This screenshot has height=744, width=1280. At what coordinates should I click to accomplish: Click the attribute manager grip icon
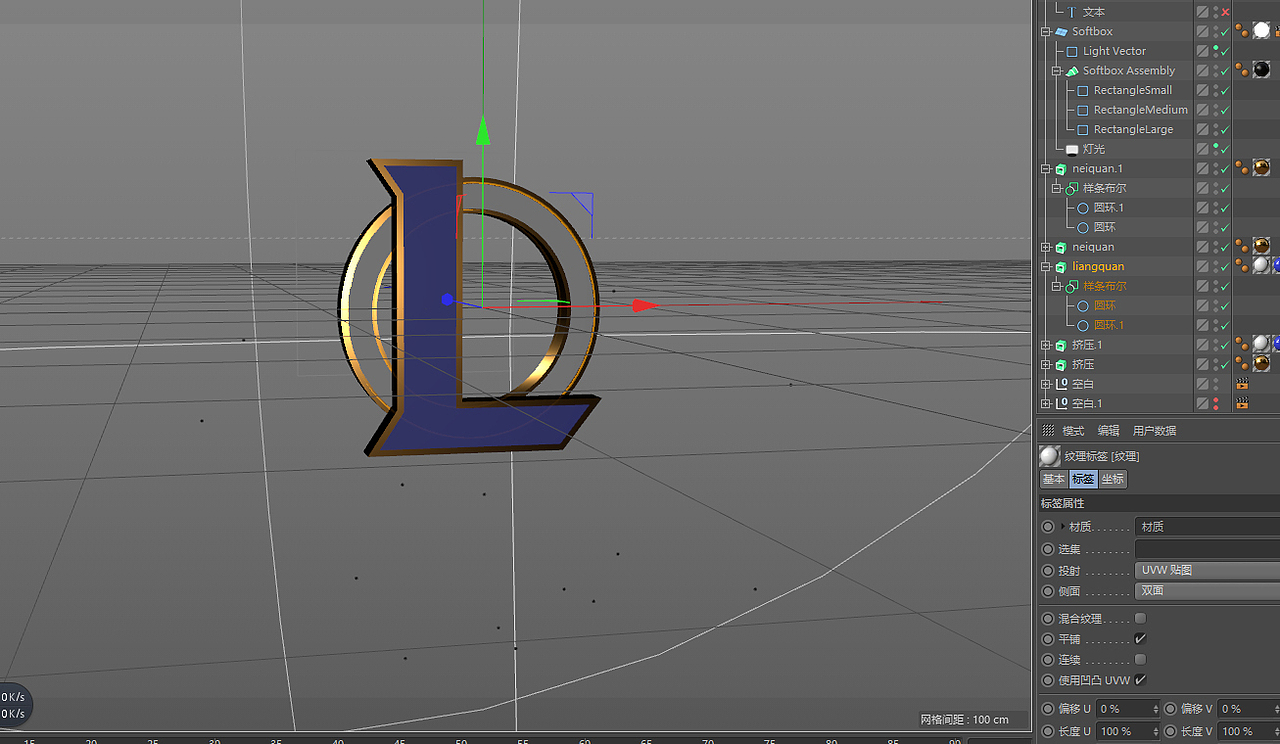click(x=1048, y=430)
